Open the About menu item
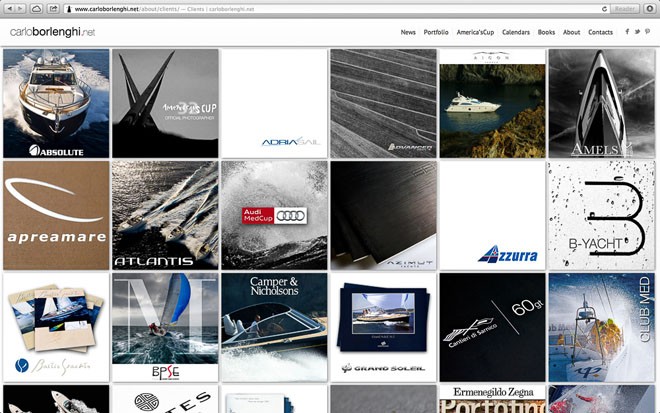Image resolution: width=660 pixels, height=413 pixels. (571, 32)
